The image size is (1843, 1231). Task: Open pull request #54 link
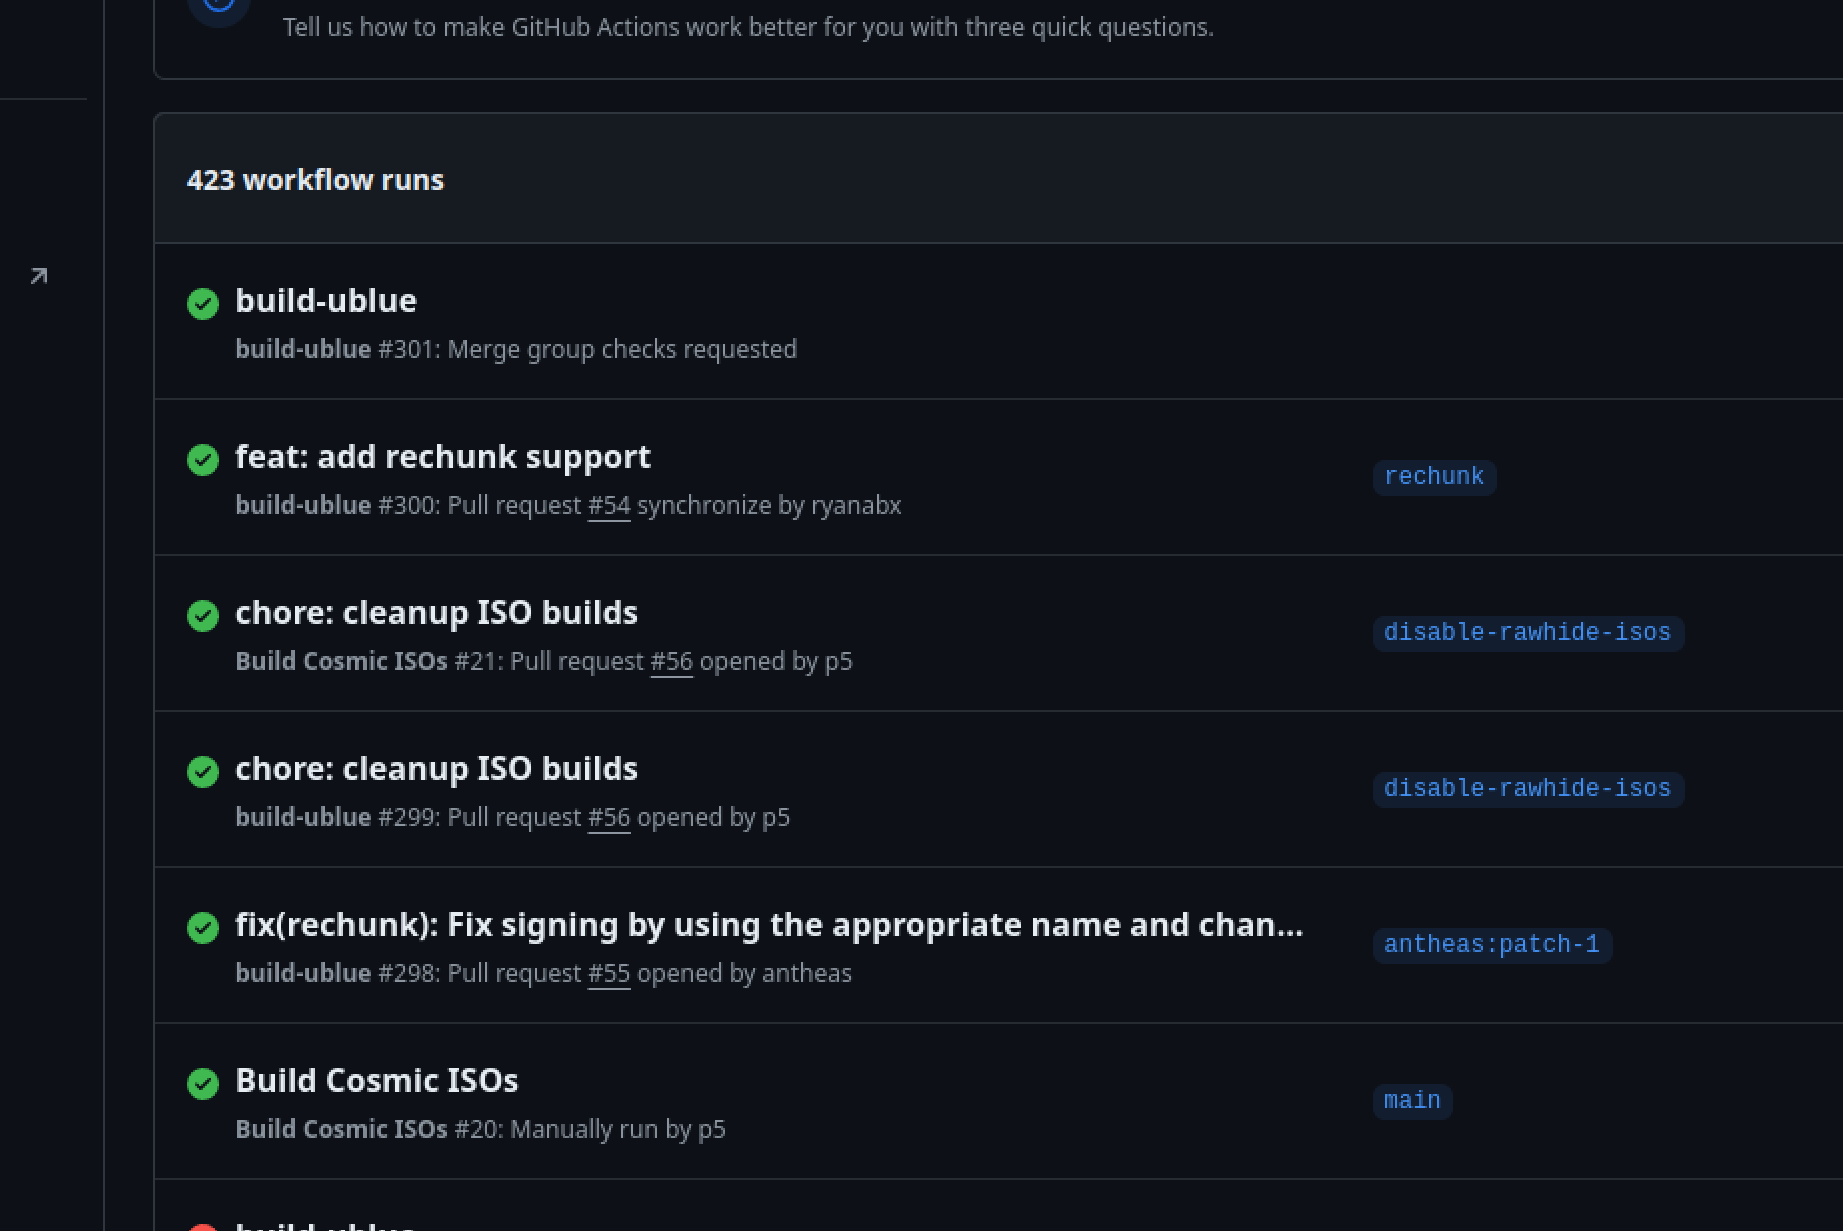pos(609,505)
